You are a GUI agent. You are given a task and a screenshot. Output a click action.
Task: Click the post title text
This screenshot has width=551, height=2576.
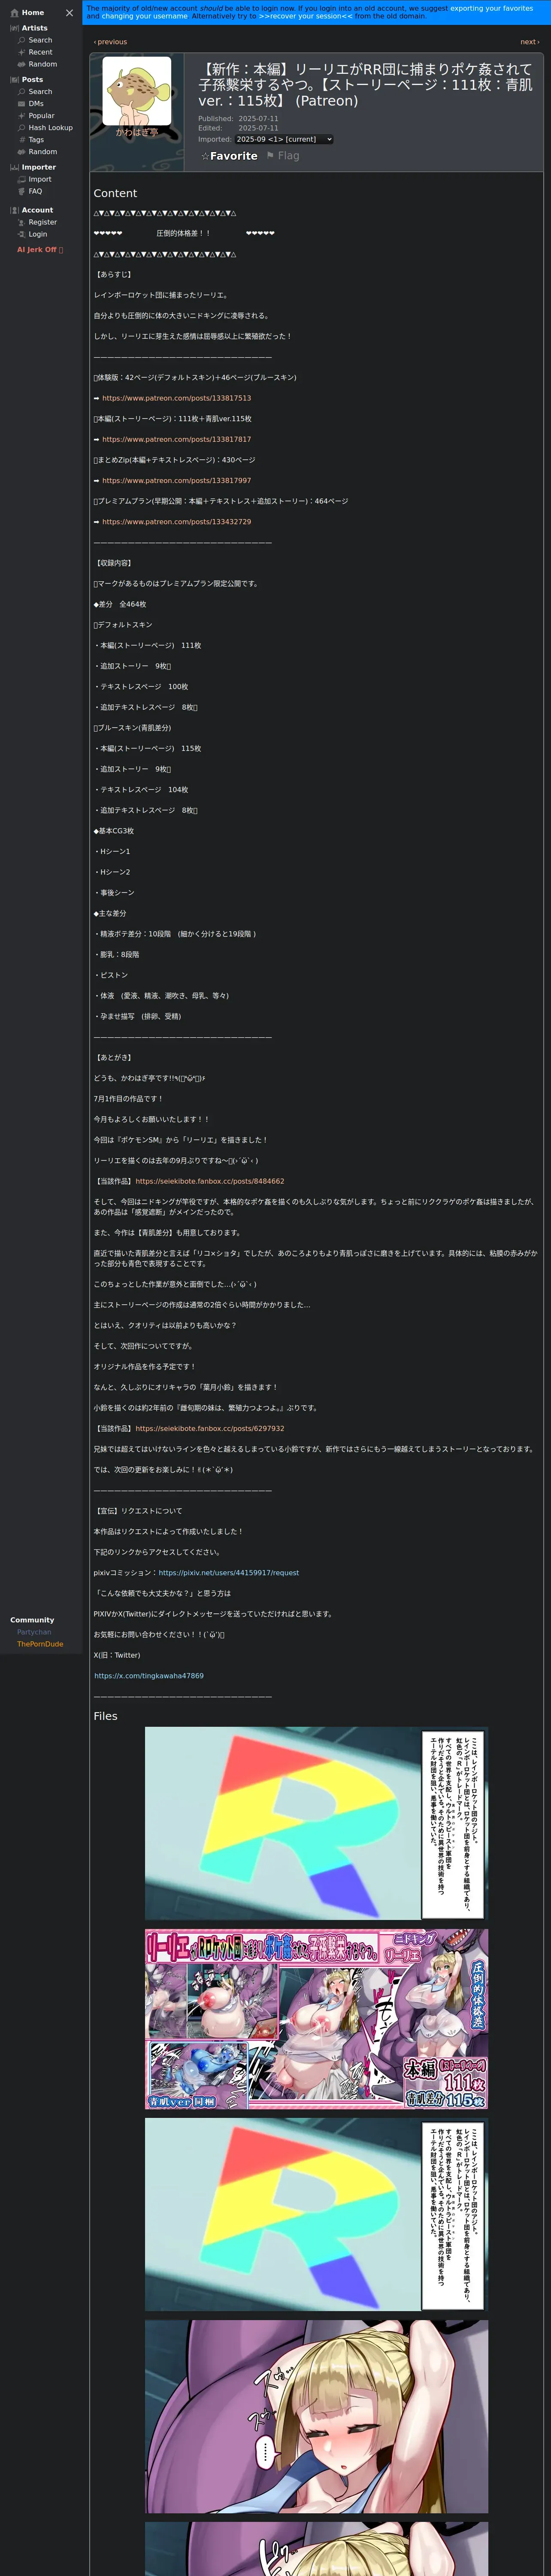tap(365, 85)
